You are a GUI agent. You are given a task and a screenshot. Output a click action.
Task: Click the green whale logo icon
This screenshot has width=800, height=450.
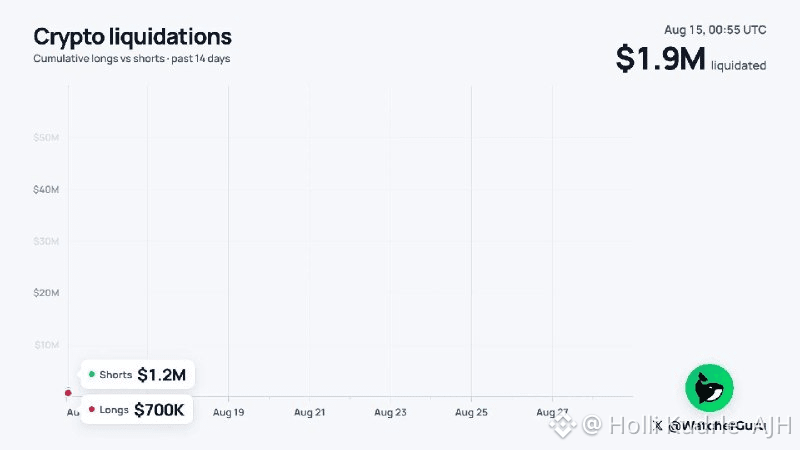tap(709, 388)
